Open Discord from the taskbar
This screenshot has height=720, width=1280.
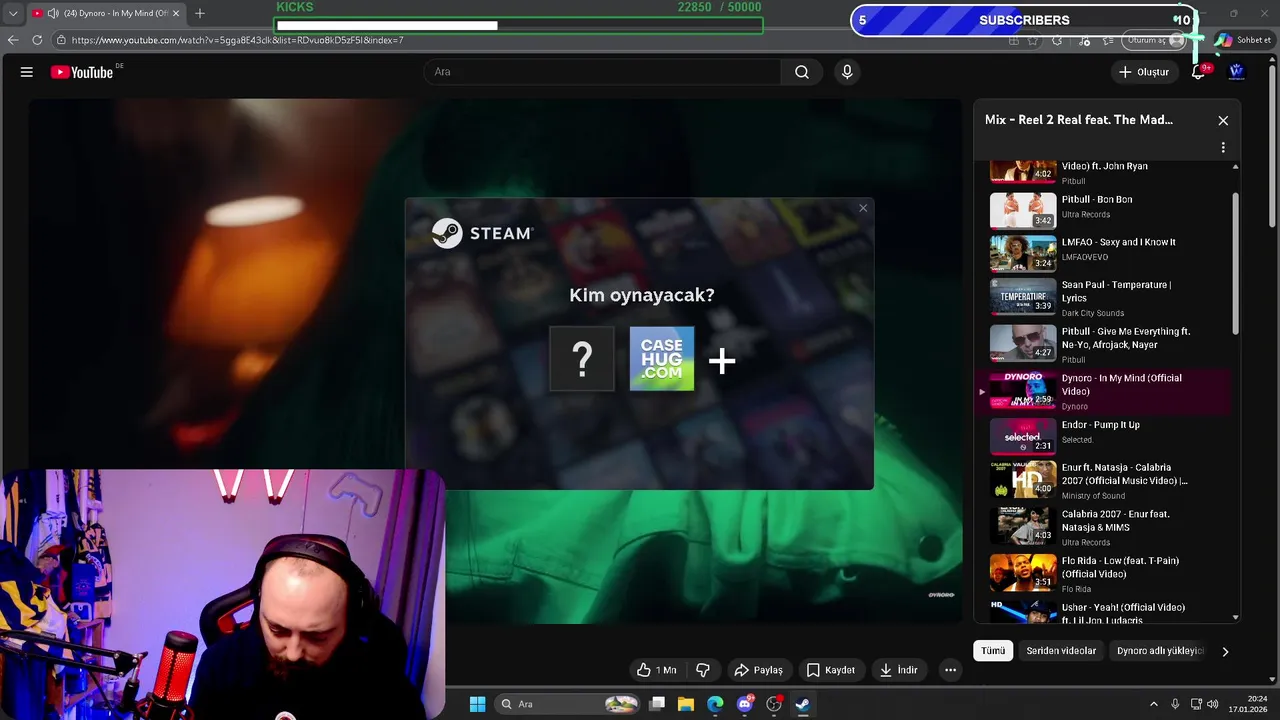click(745, 704)
